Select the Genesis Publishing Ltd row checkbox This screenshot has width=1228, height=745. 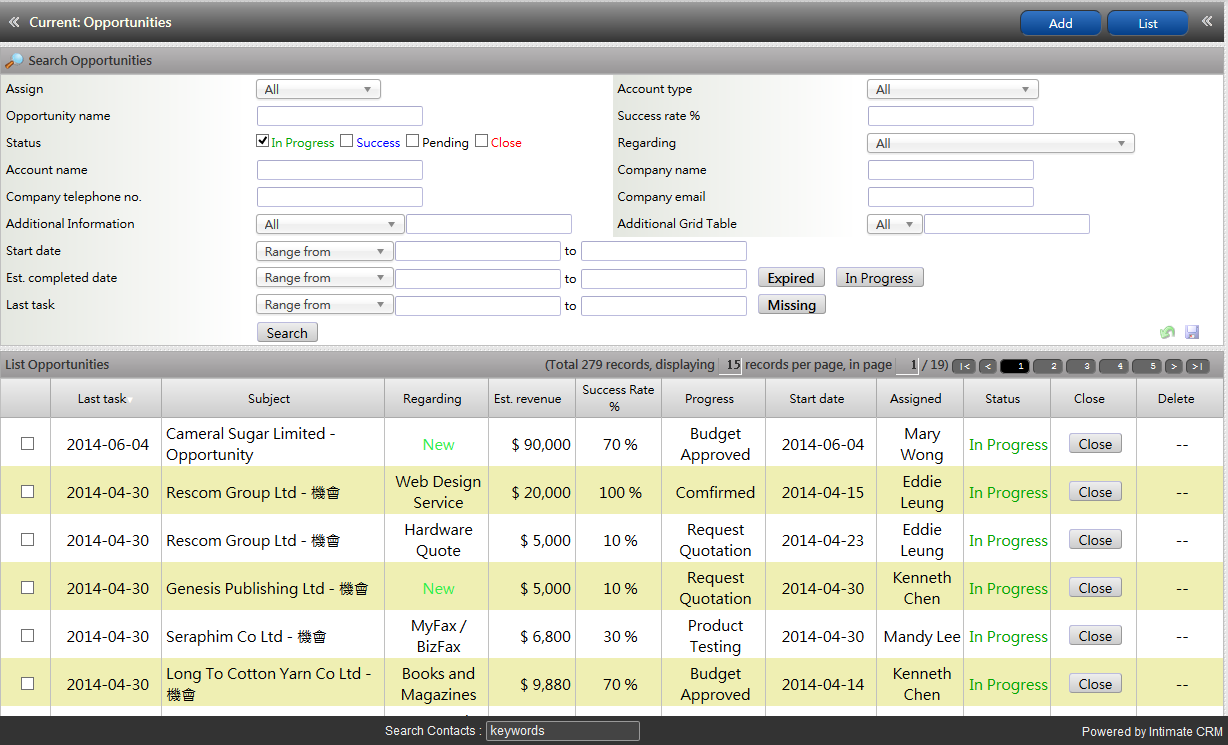click(28, 587)
